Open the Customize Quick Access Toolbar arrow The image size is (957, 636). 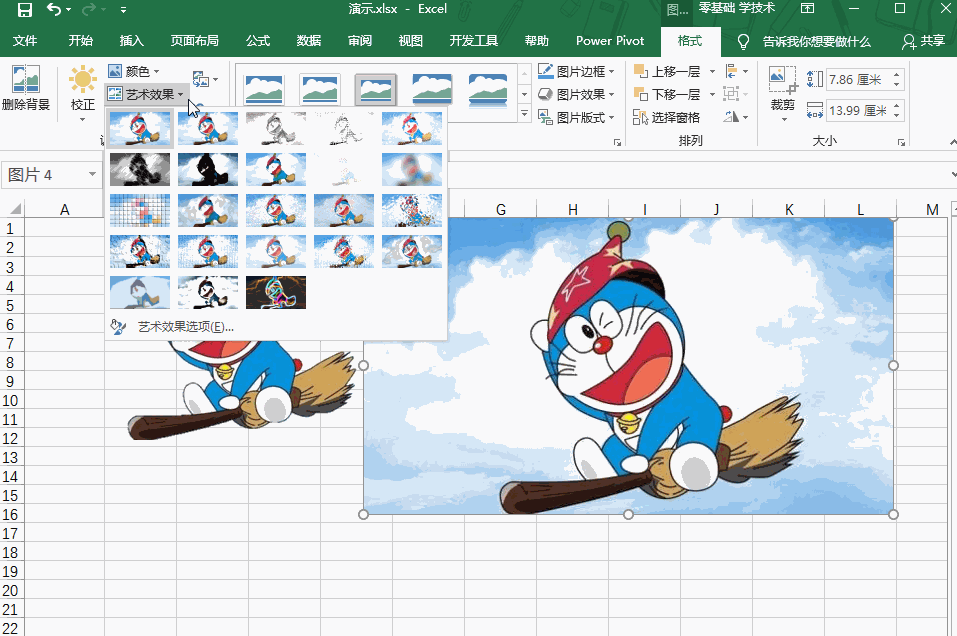tap(123, 10)
